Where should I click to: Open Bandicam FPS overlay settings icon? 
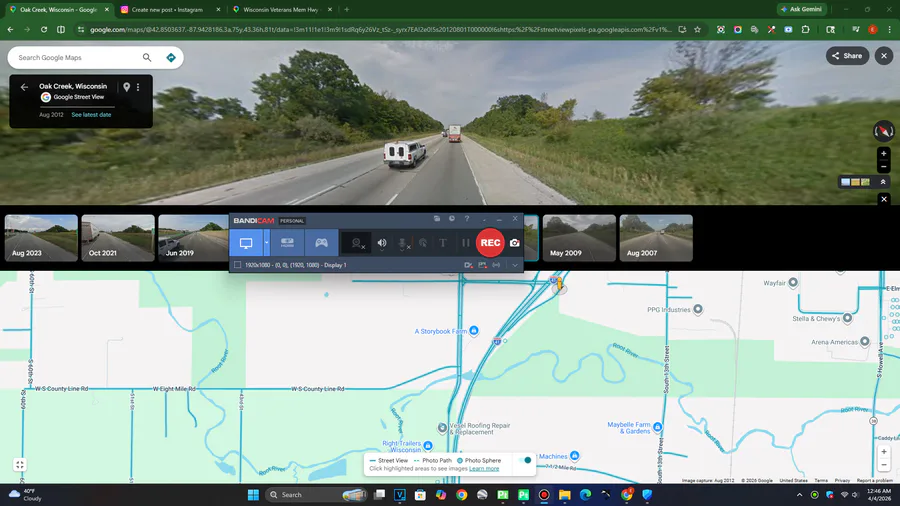(482, 265)
